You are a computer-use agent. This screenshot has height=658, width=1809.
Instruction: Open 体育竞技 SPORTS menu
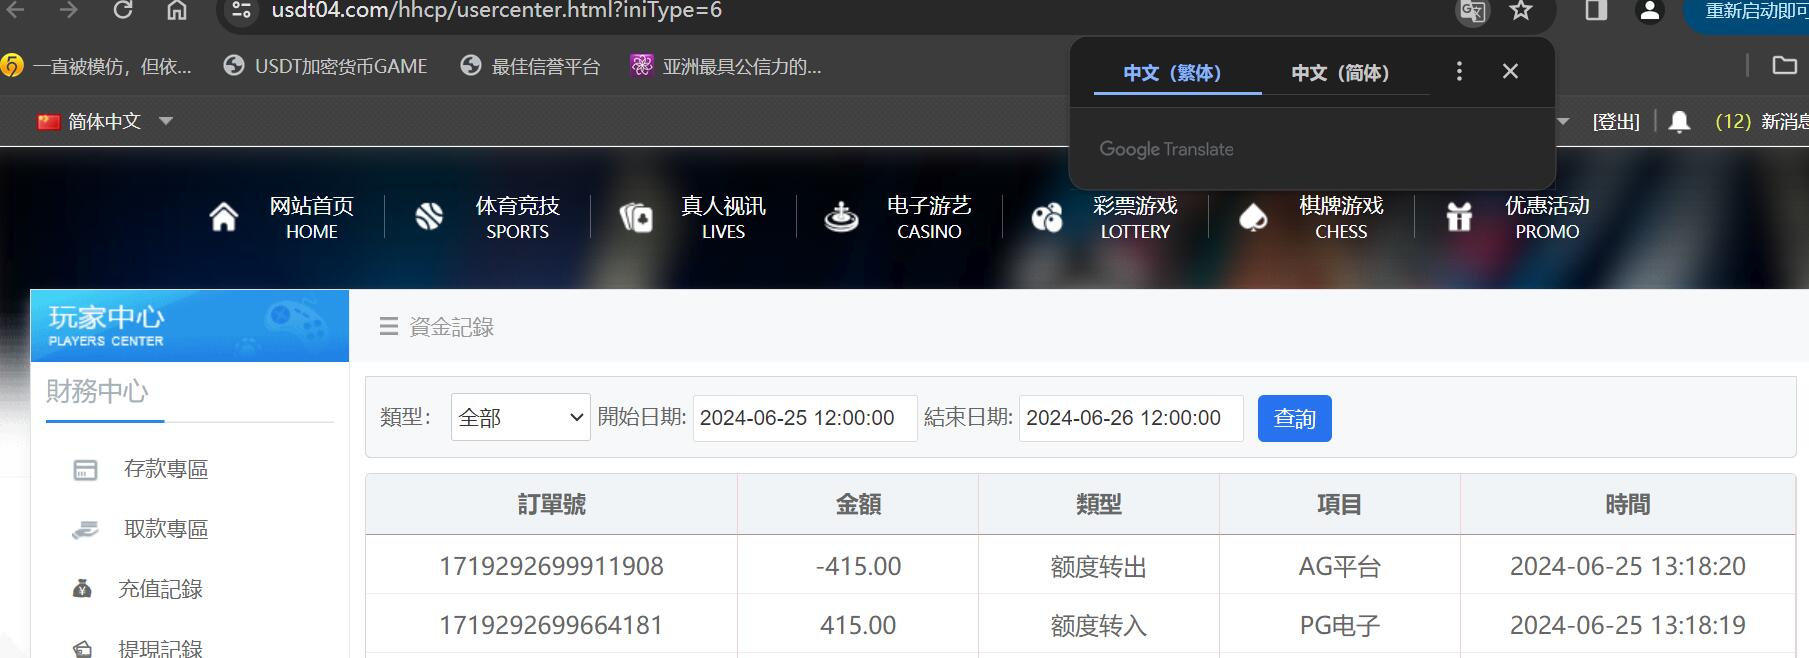[517, 217]
